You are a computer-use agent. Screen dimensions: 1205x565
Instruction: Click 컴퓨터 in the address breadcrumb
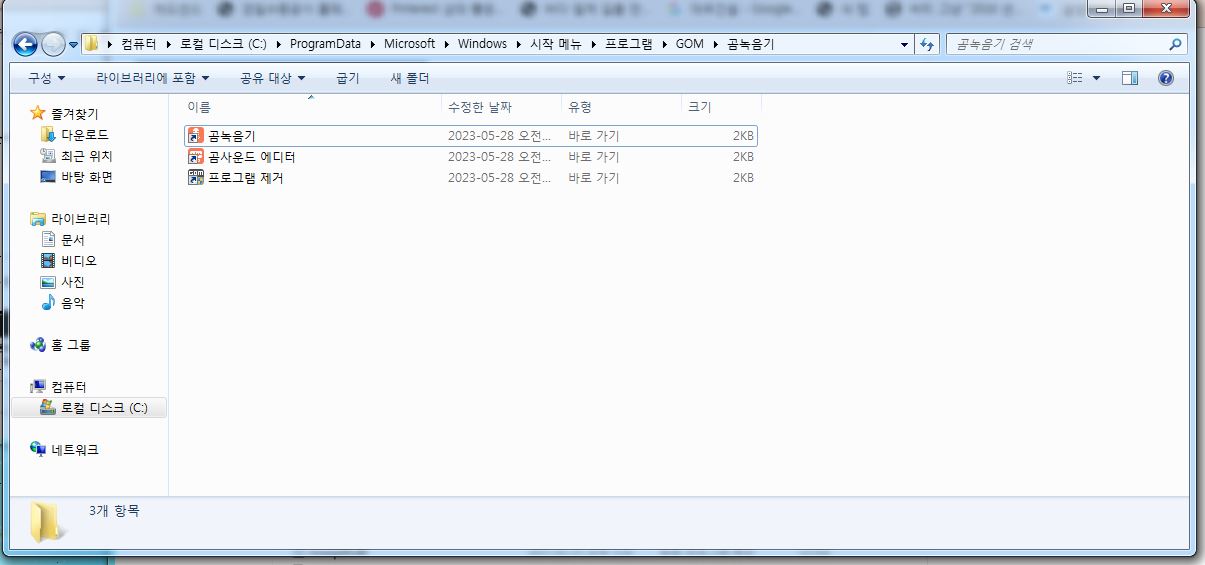tap(138, 44)
